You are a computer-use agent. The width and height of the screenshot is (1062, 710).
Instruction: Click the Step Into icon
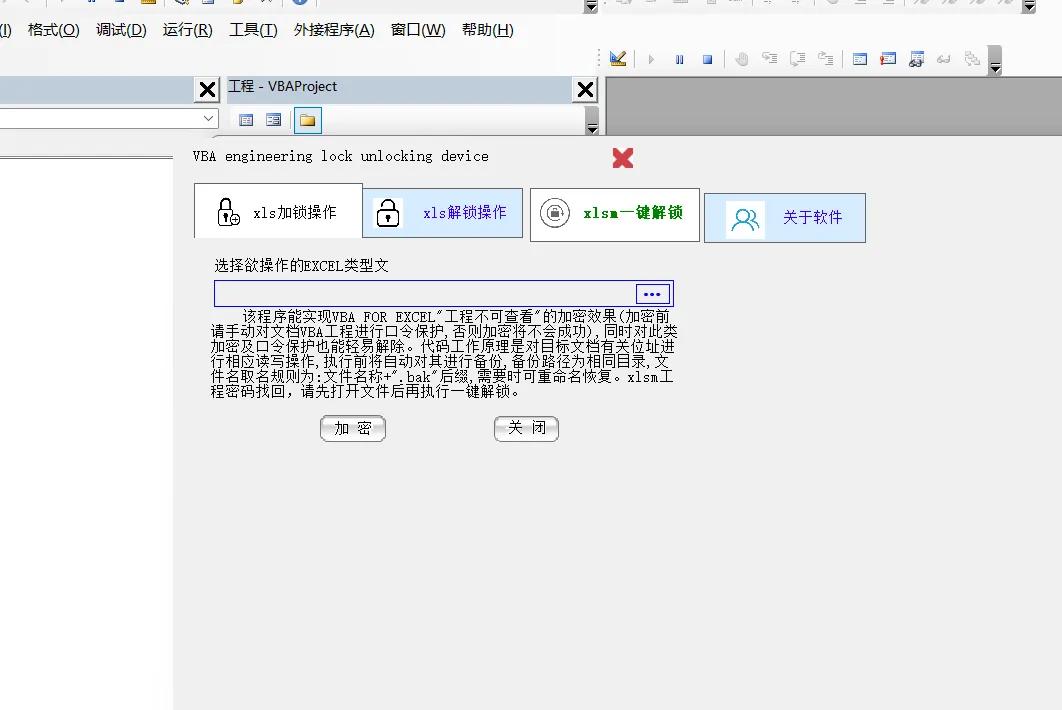[769, 59]
